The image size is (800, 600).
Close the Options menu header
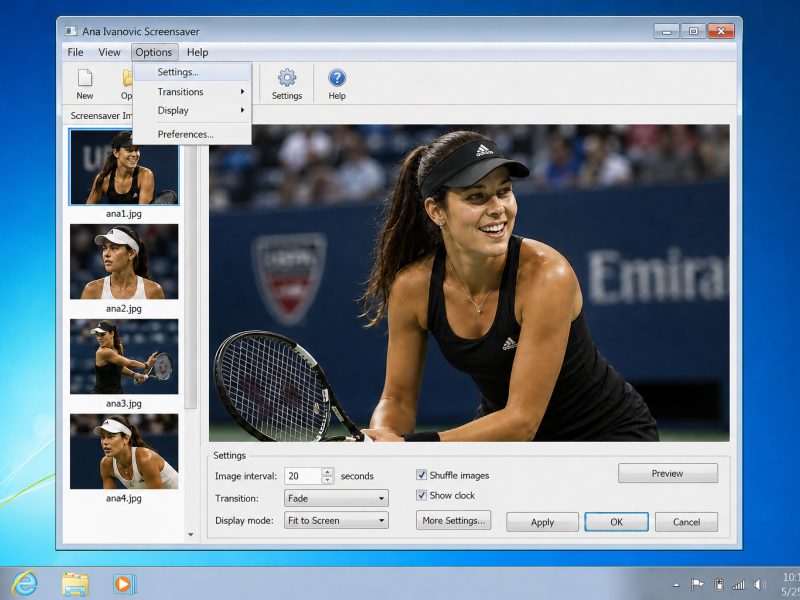point(154,52)
